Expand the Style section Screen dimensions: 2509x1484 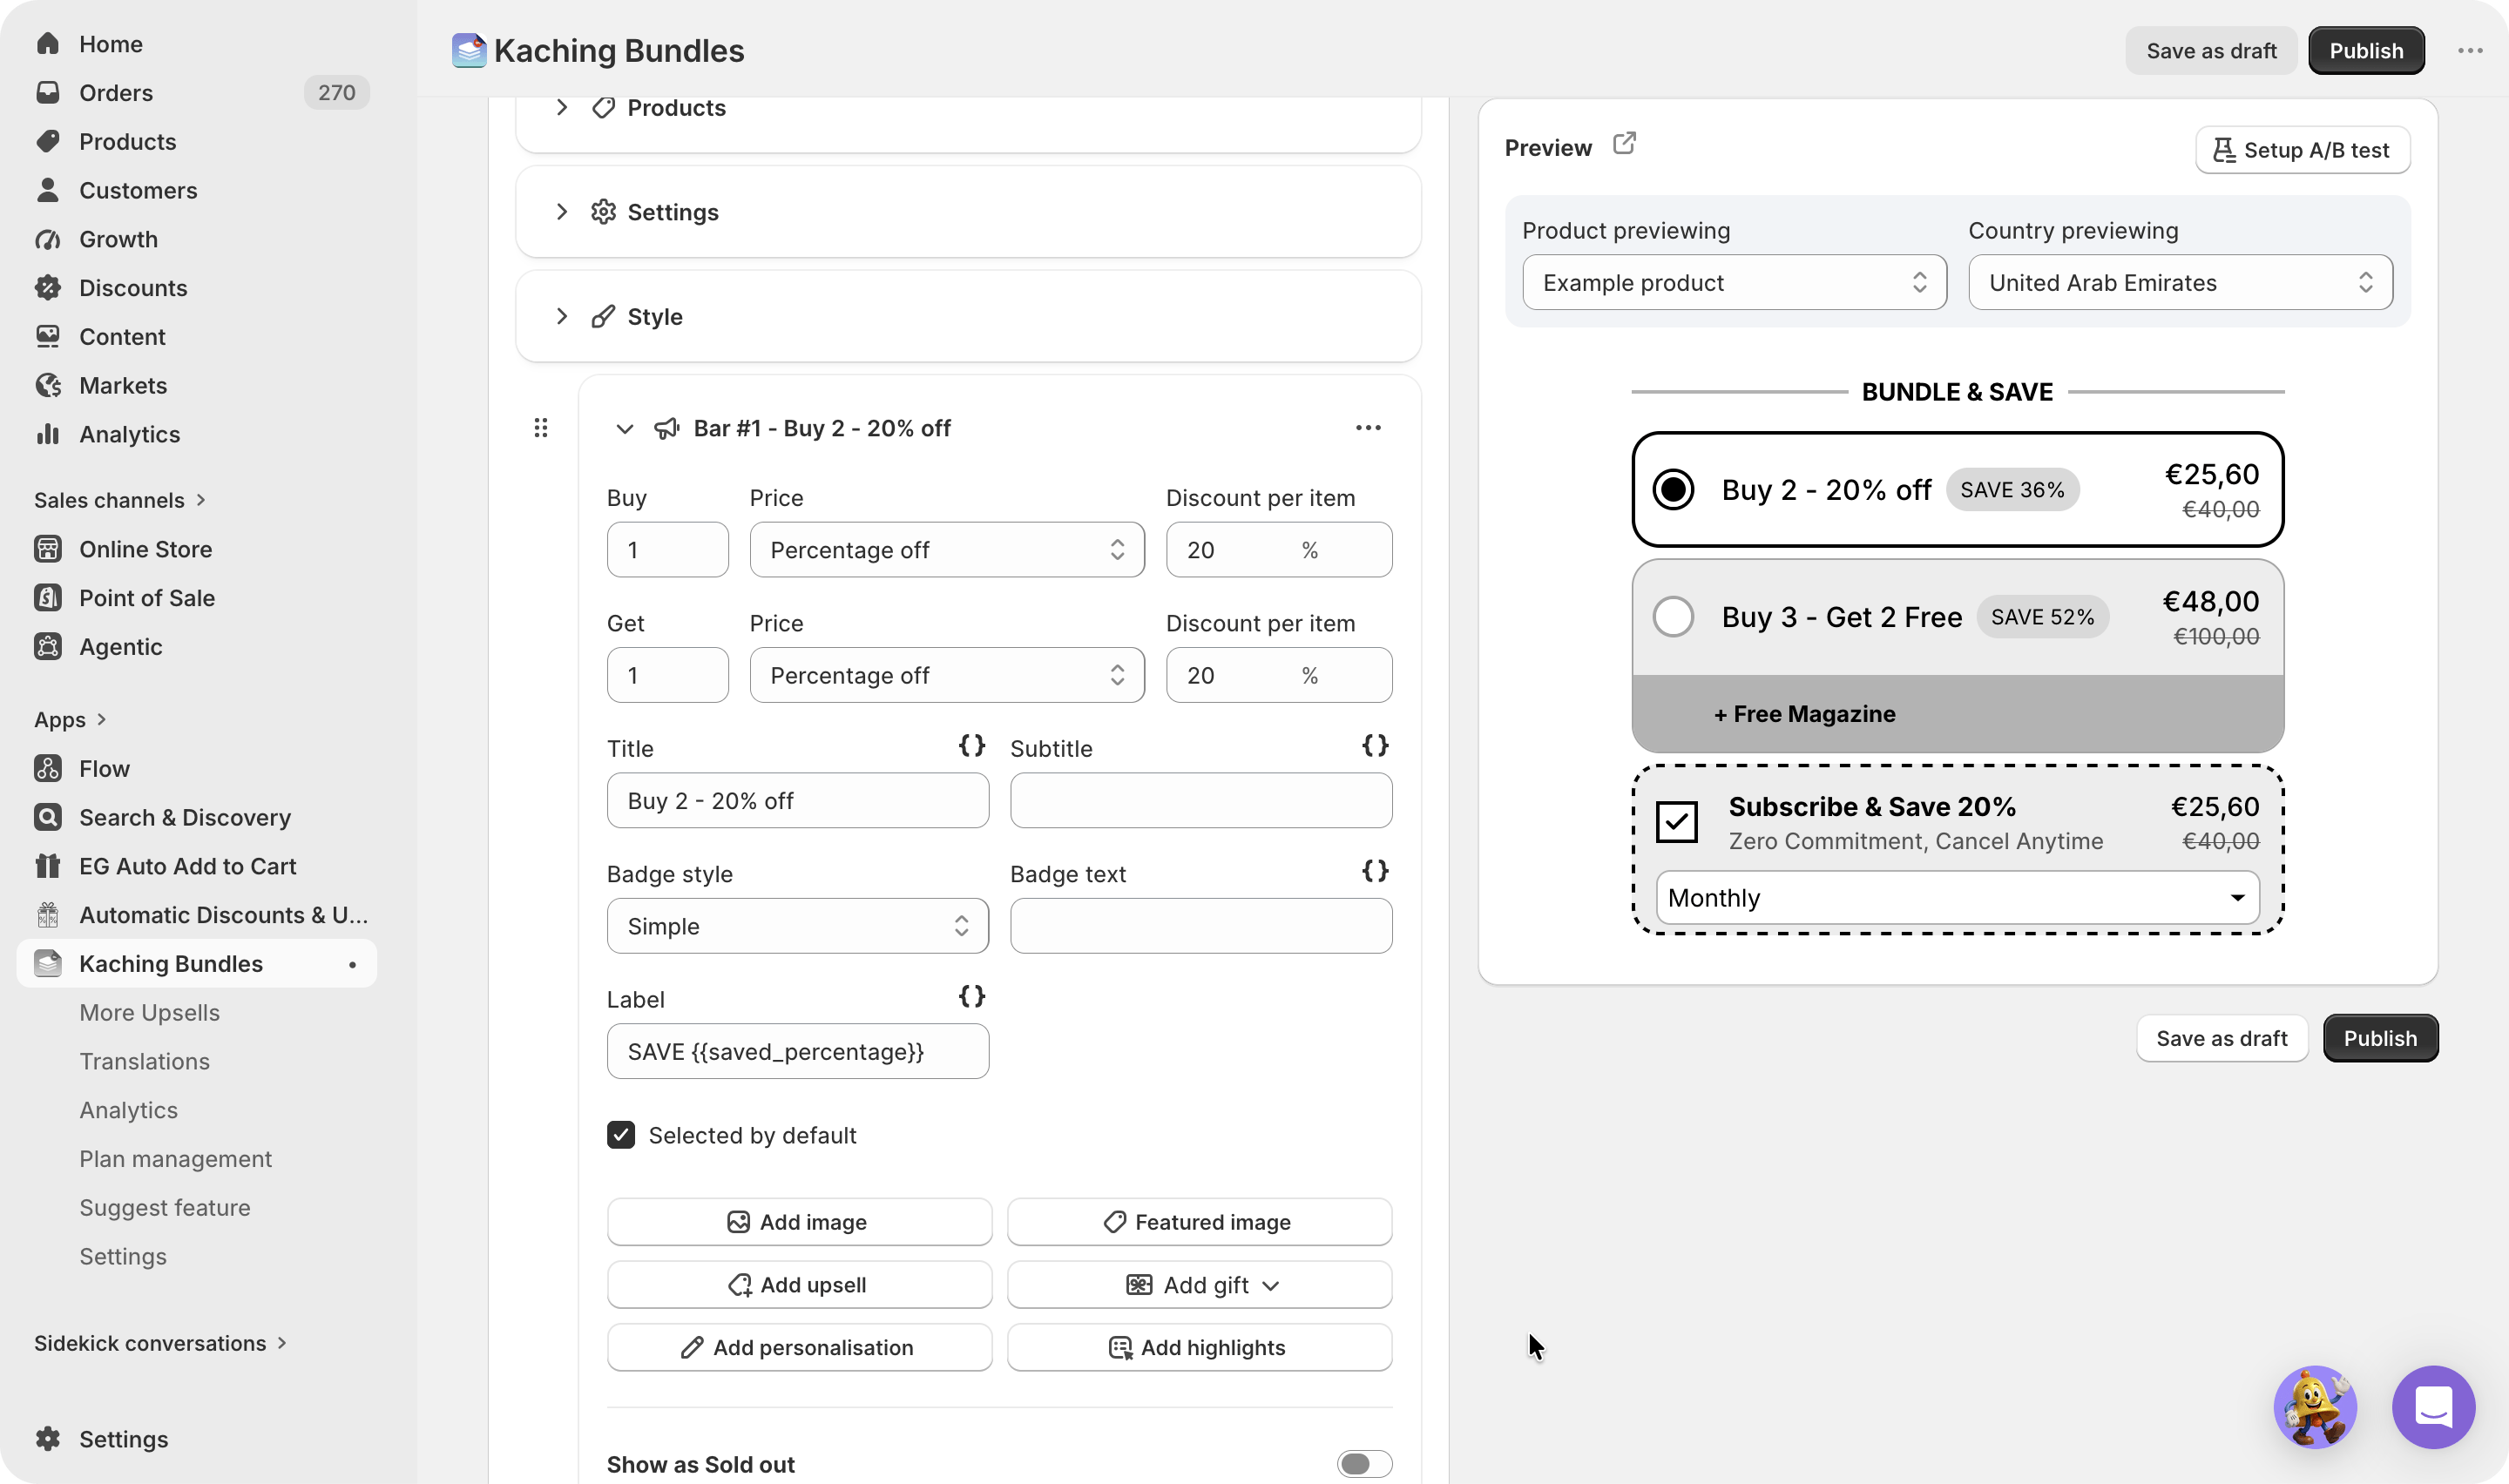click(968, 317)
